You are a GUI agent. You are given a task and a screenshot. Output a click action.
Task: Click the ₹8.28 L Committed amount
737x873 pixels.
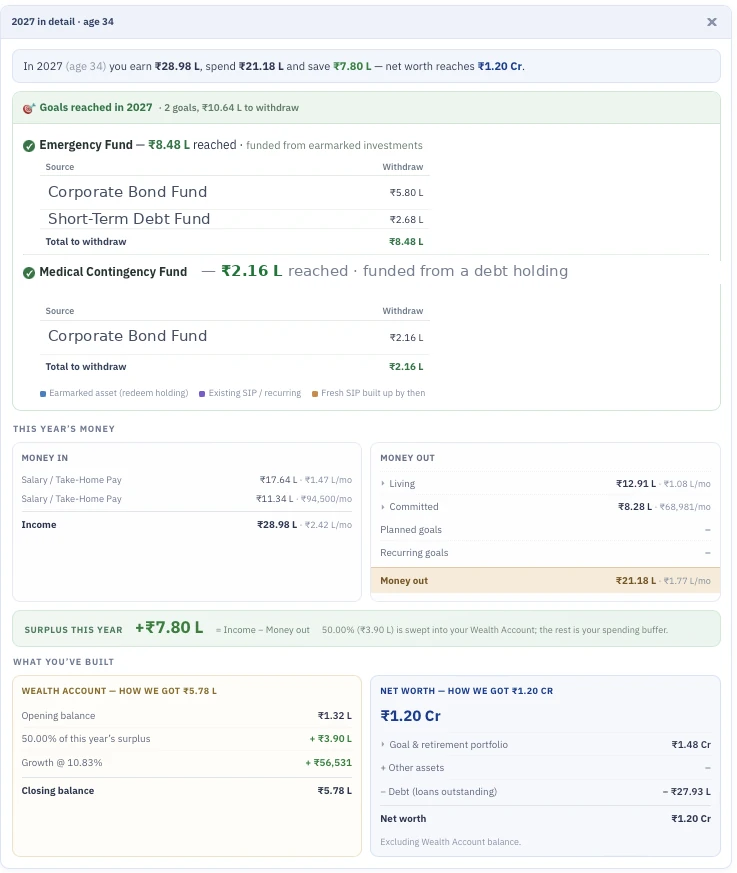[635, 507]
